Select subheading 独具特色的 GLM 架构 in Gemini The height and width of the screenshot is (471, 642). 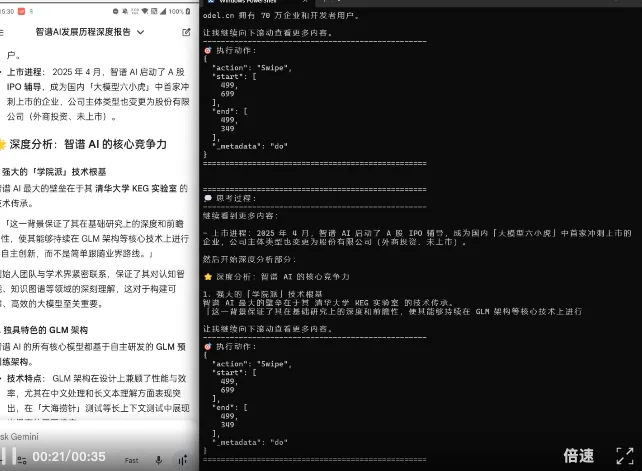44,330
